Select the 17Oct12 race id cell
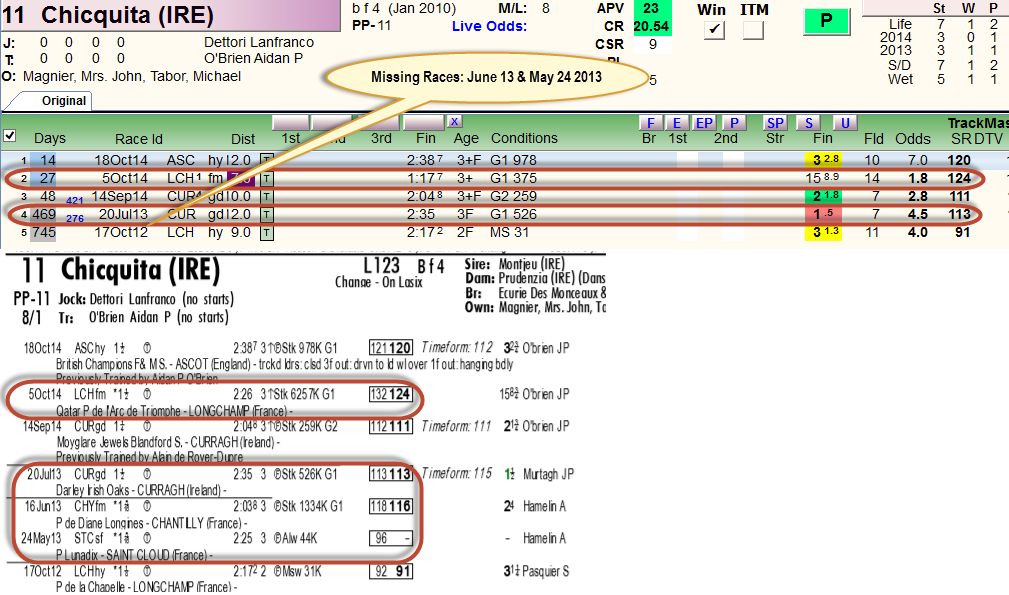Screen dimensions: 1009x595 [121, 232]
